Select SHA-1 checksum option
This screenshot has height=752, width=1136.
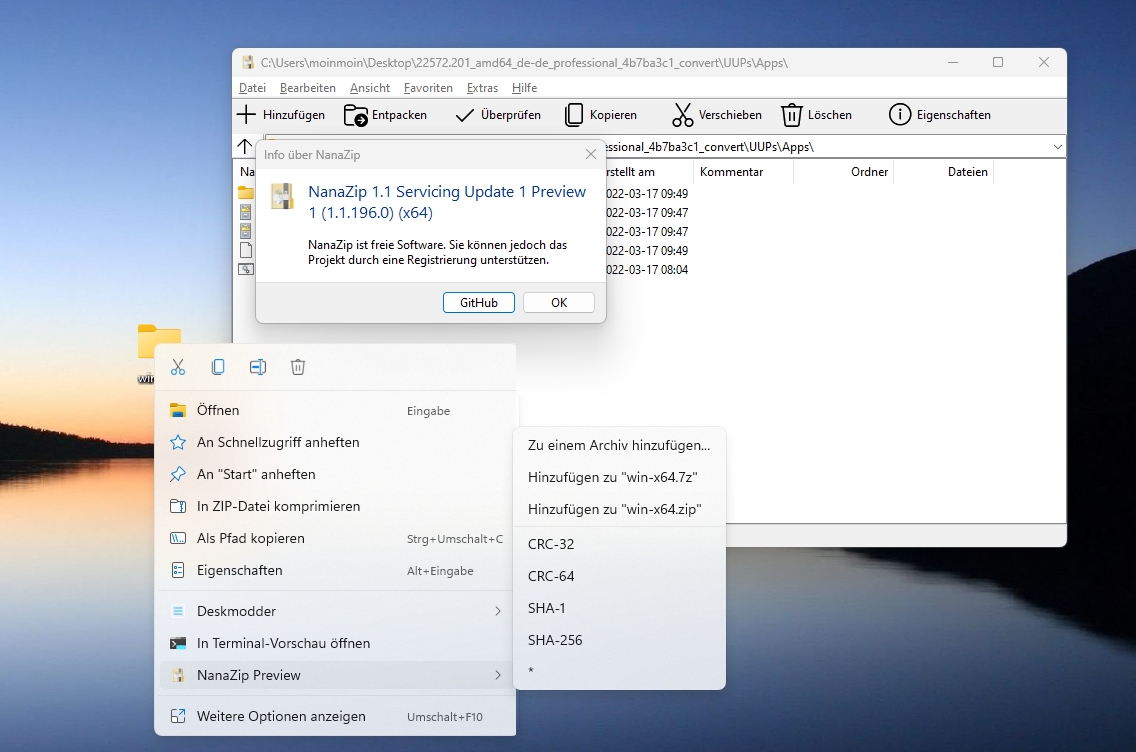(619, 608)
